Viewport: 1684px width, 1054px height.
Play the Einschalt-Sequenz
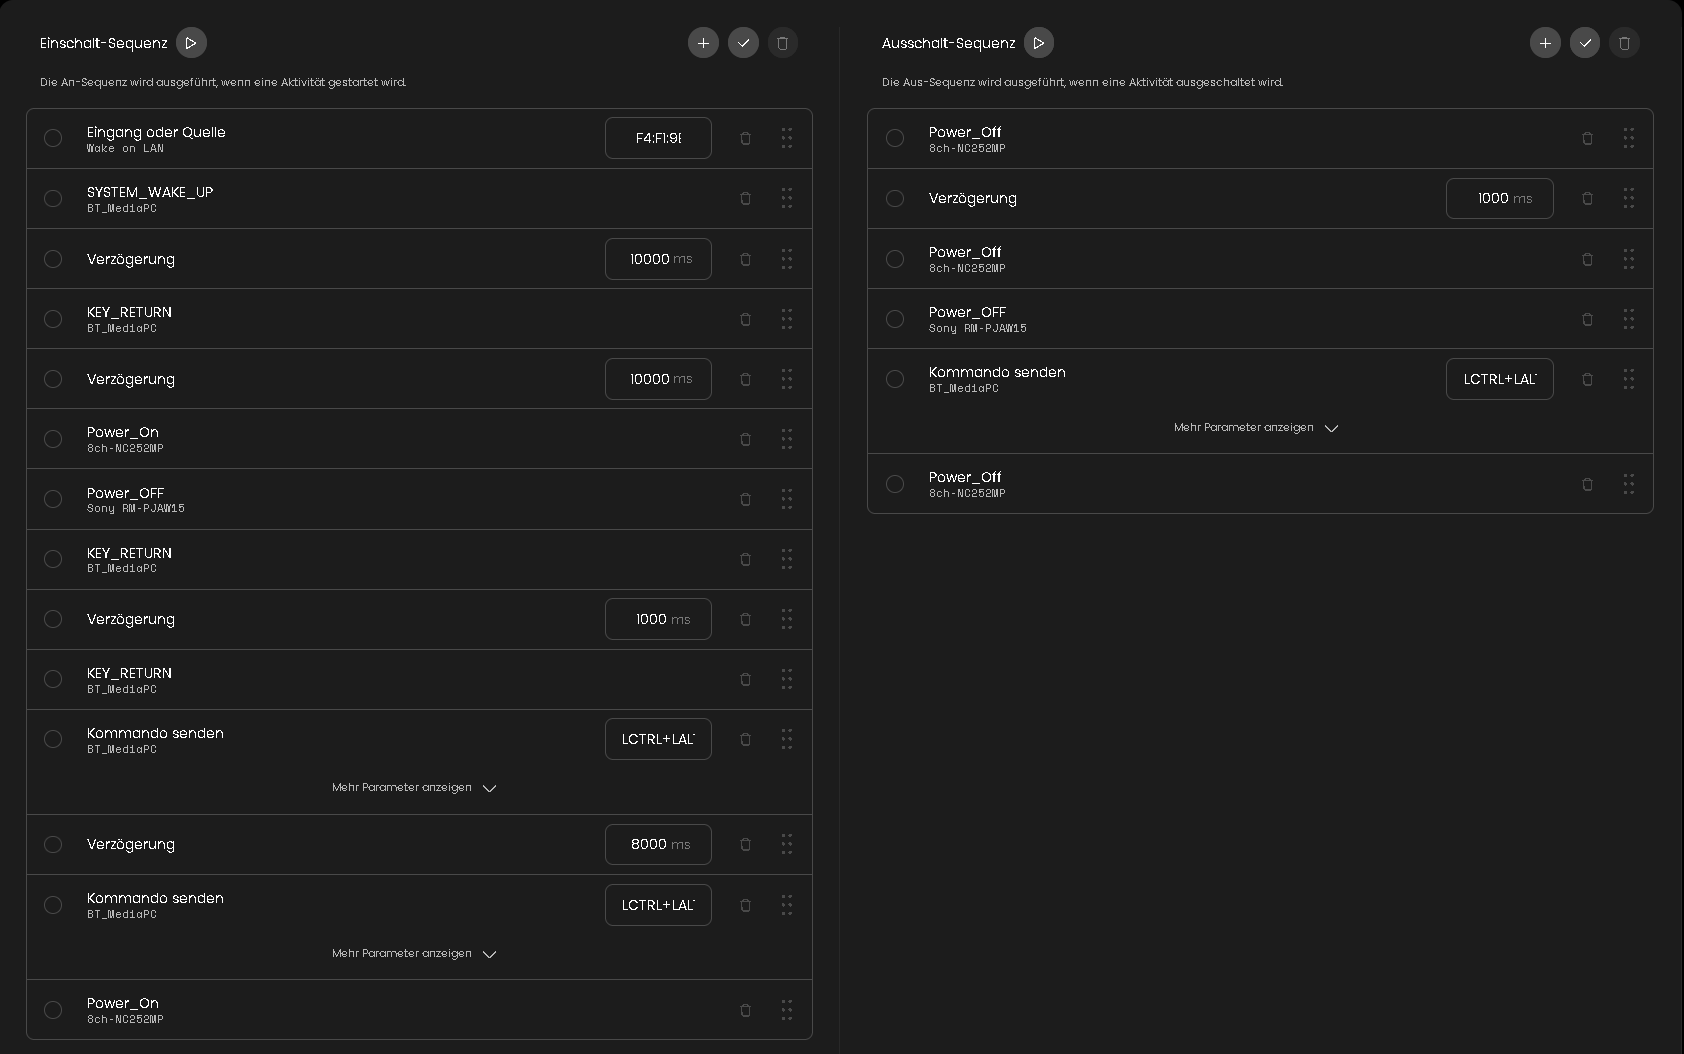(191, 43)
